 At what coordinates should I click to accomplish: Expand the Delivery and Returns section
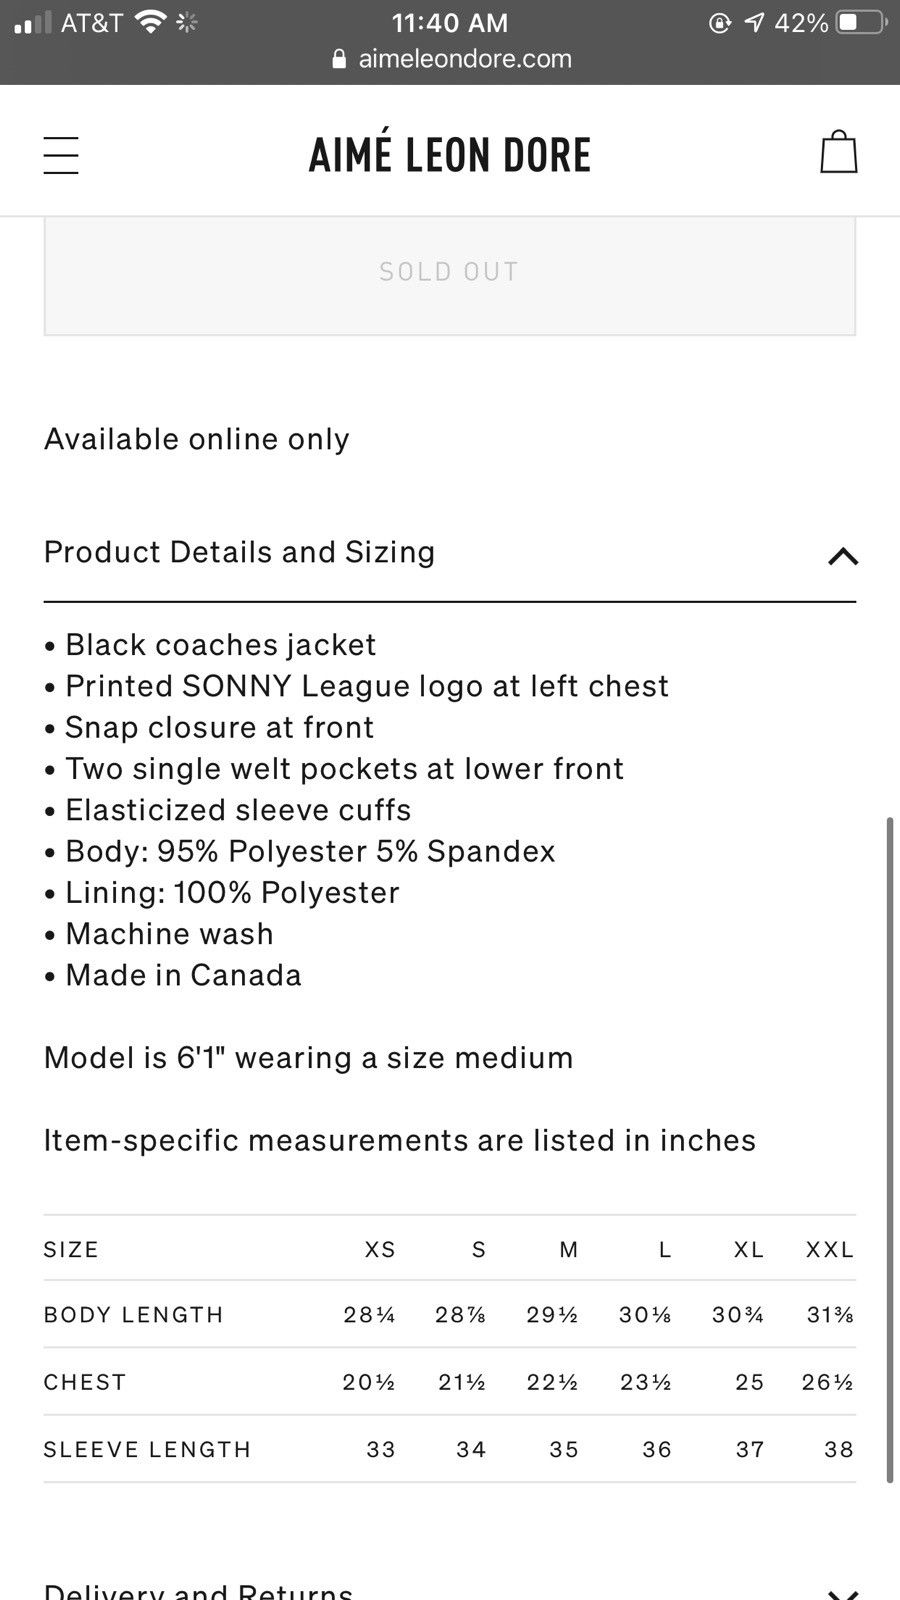click(x=843, y=1592)
